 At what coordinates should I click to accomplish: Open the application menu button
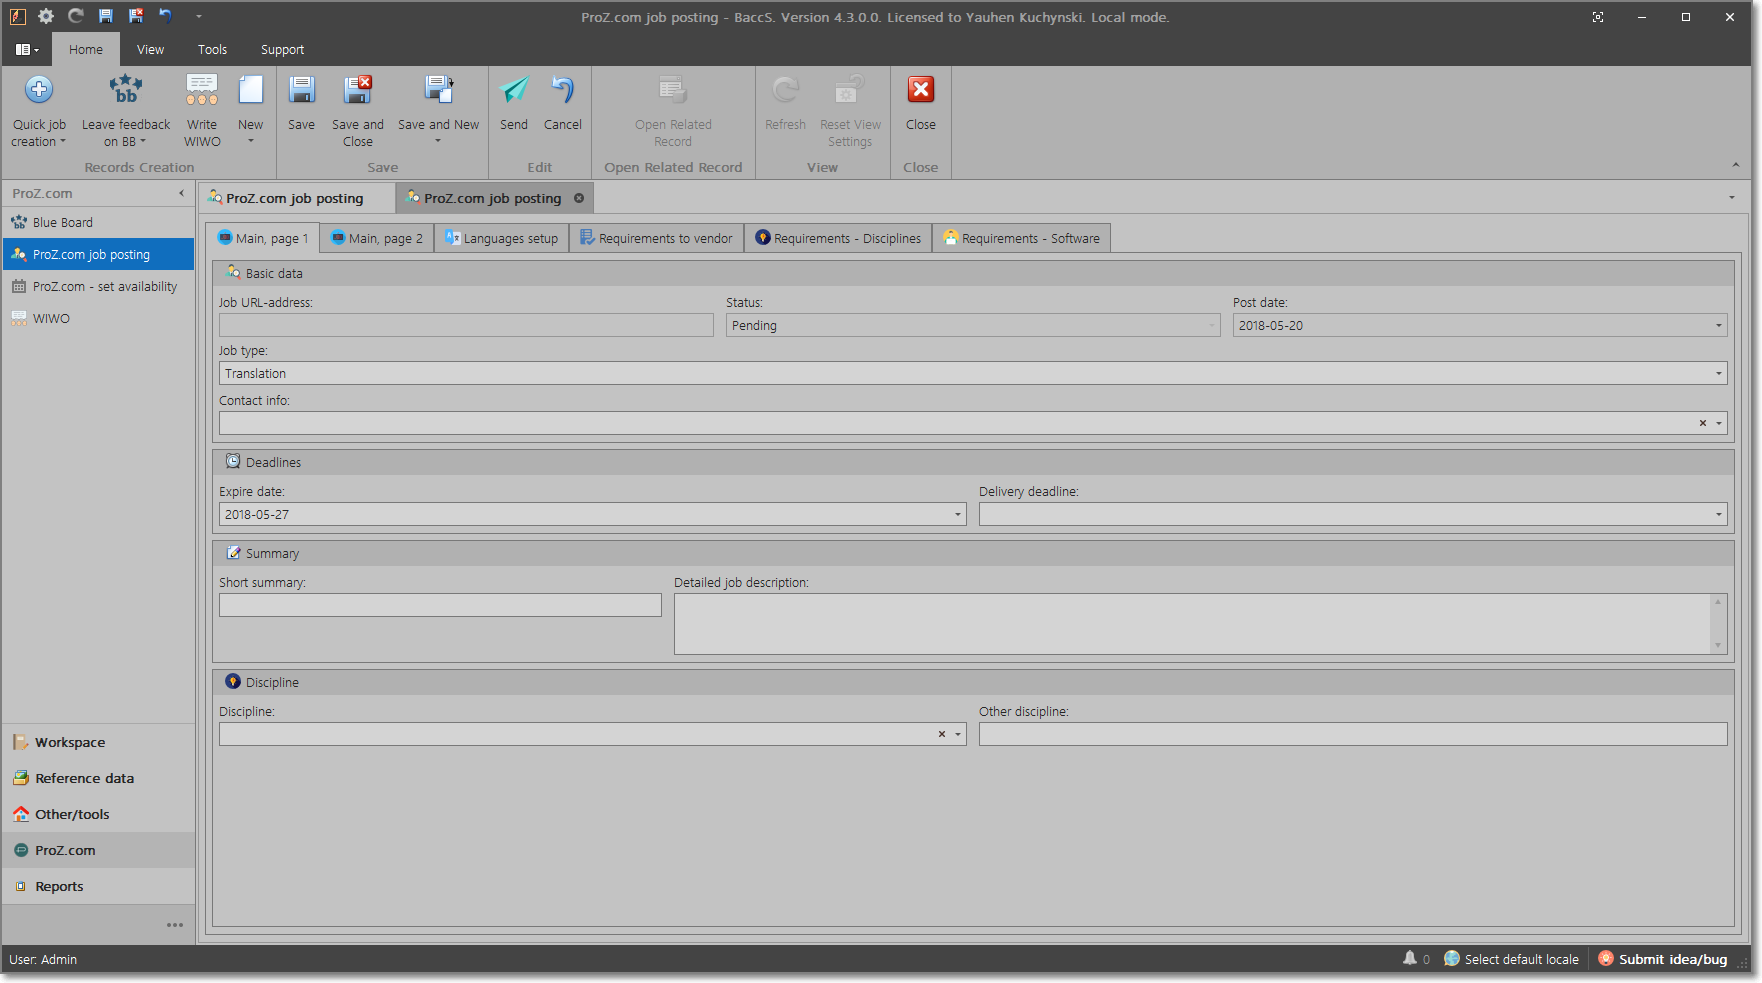(27, 50)
